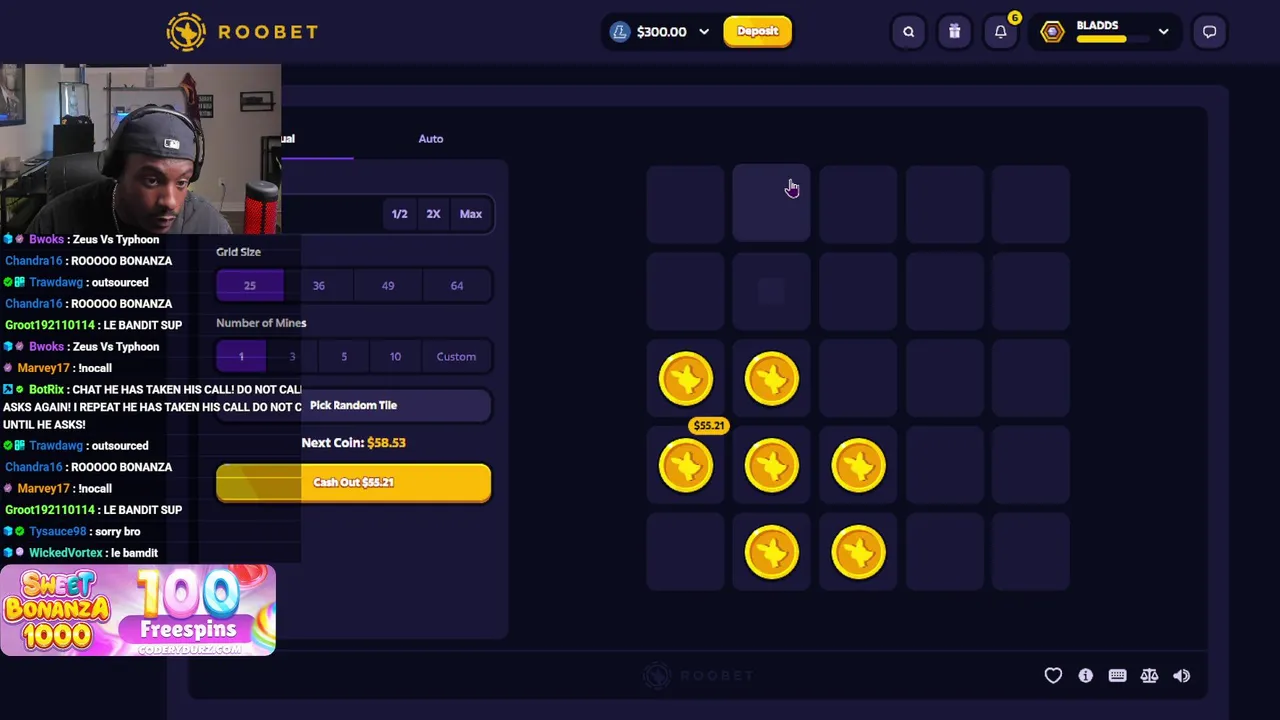
Task: Click chat username WickedVortex
Action: click(65, 553)
